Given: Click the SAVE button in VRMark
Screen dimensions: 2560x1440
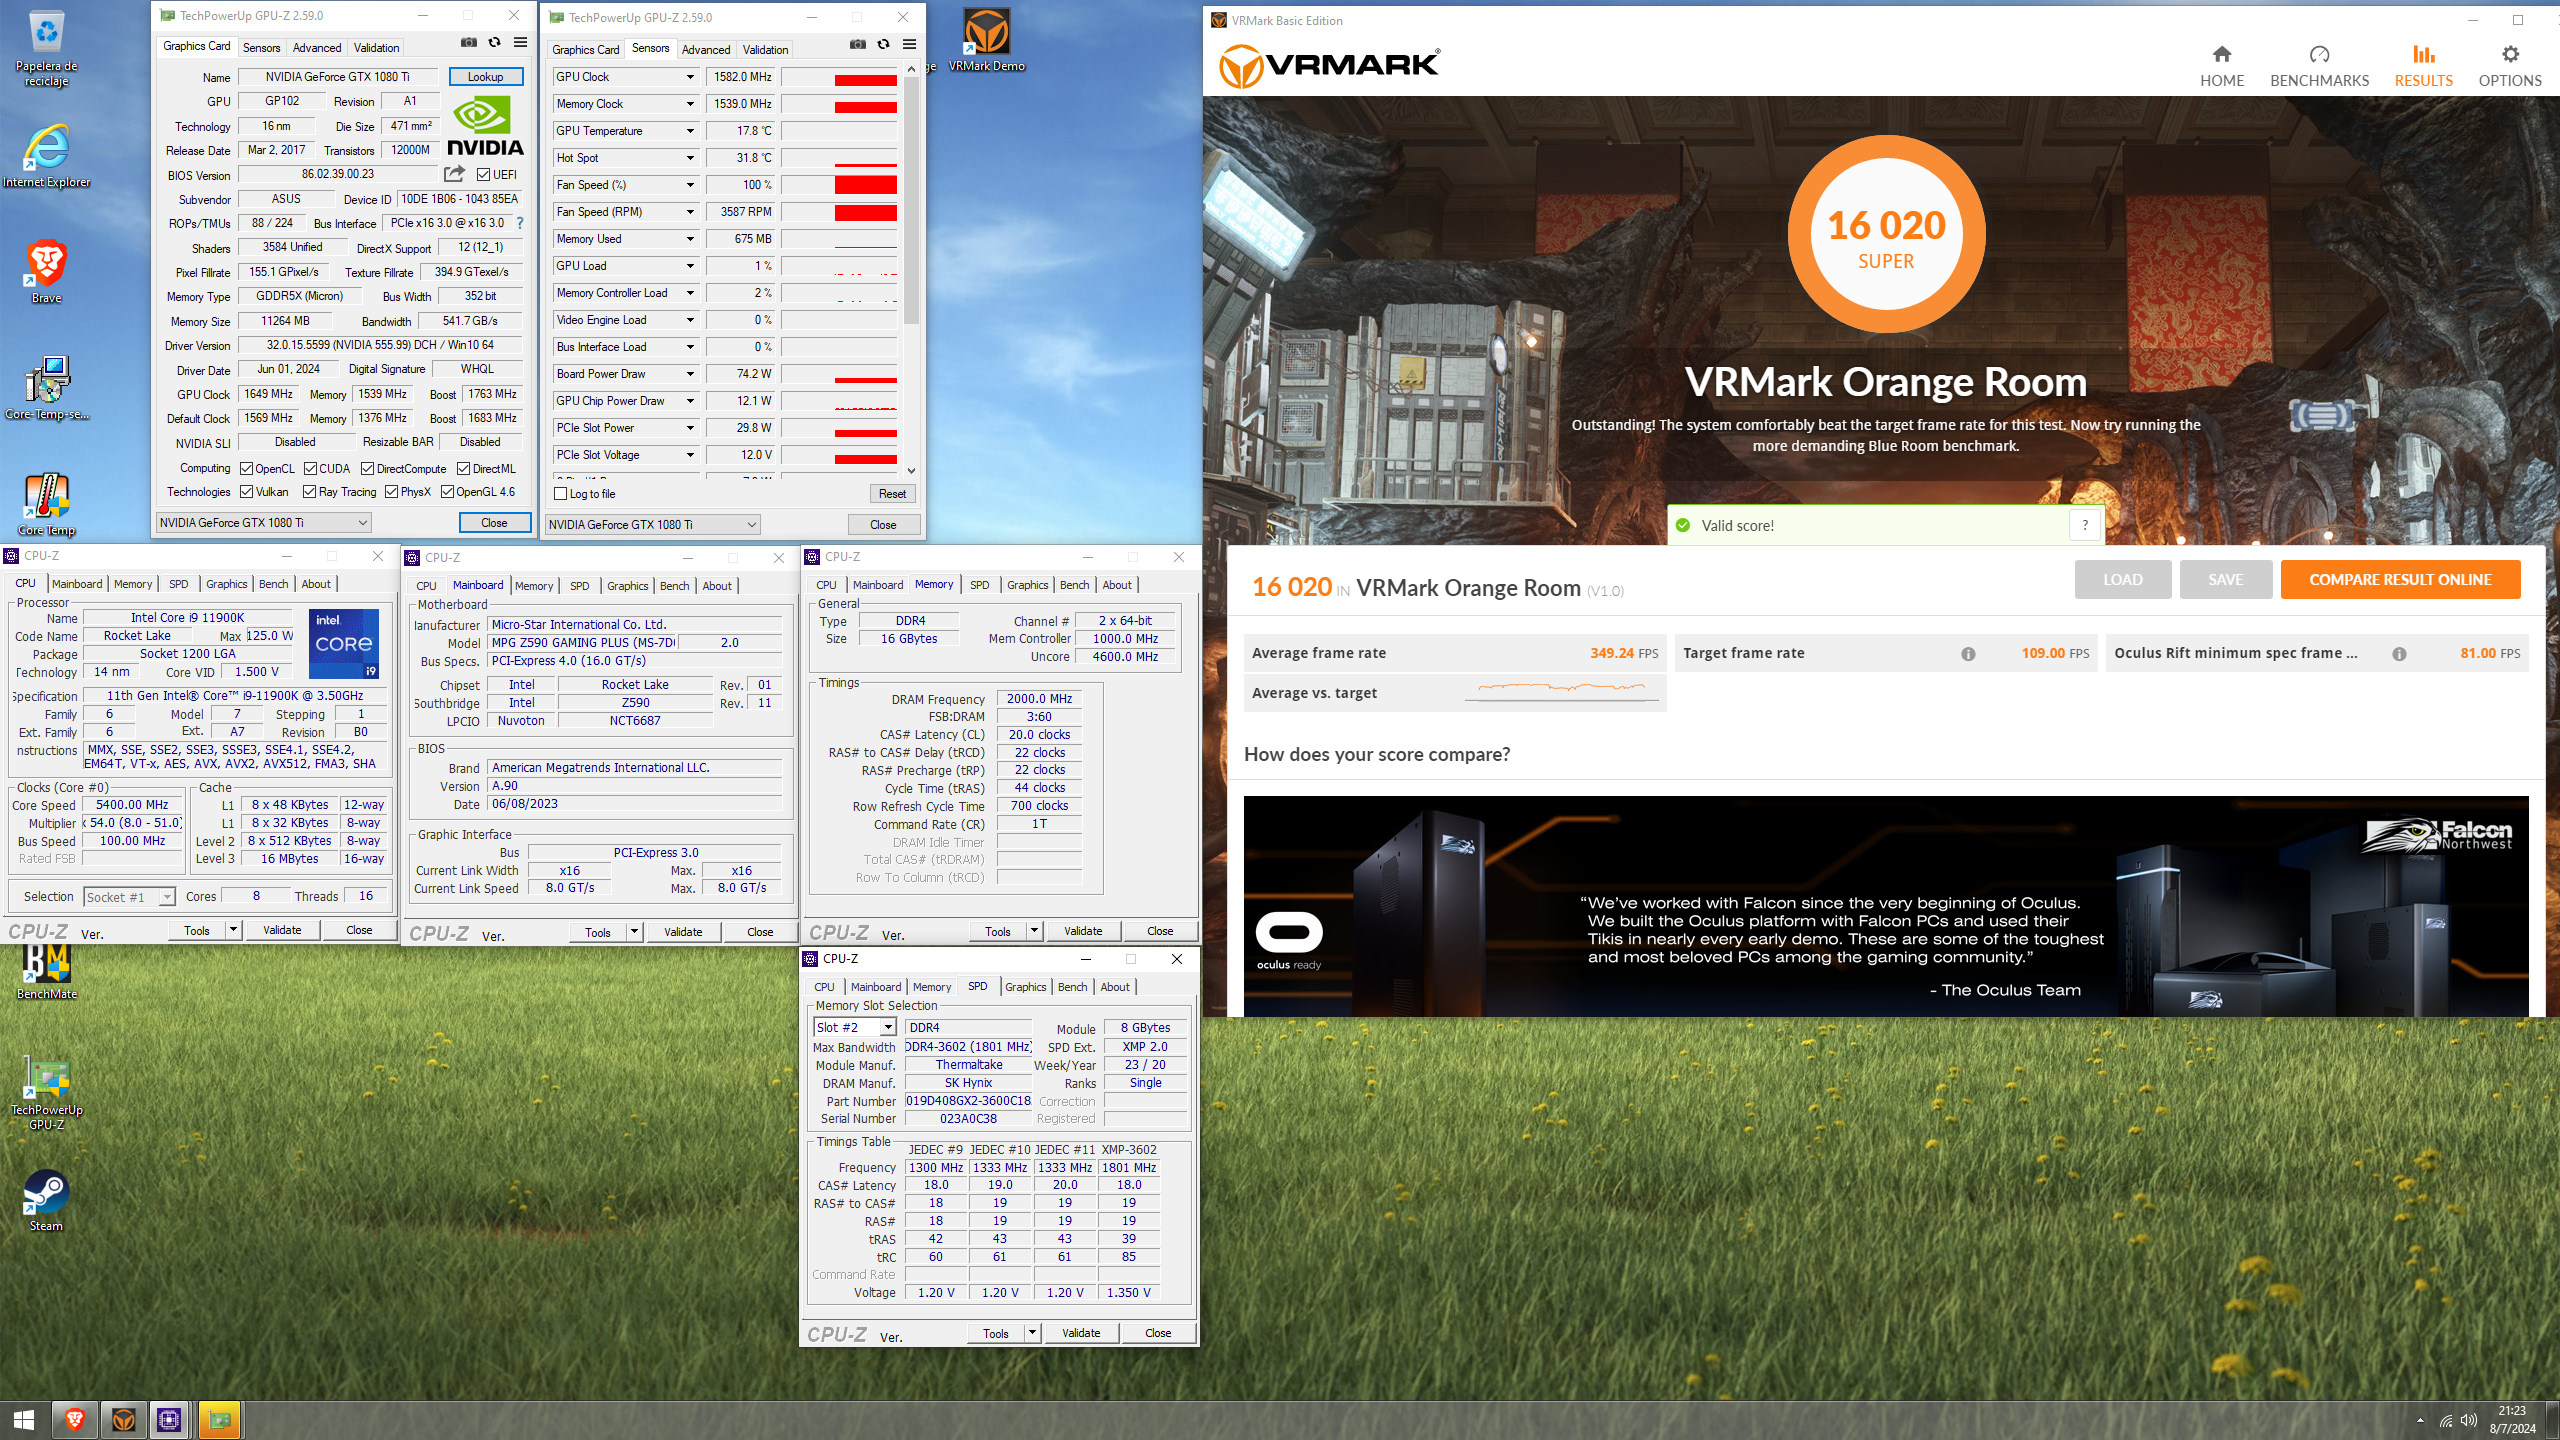Looking at the screenshot, I should click(2226, 580).
